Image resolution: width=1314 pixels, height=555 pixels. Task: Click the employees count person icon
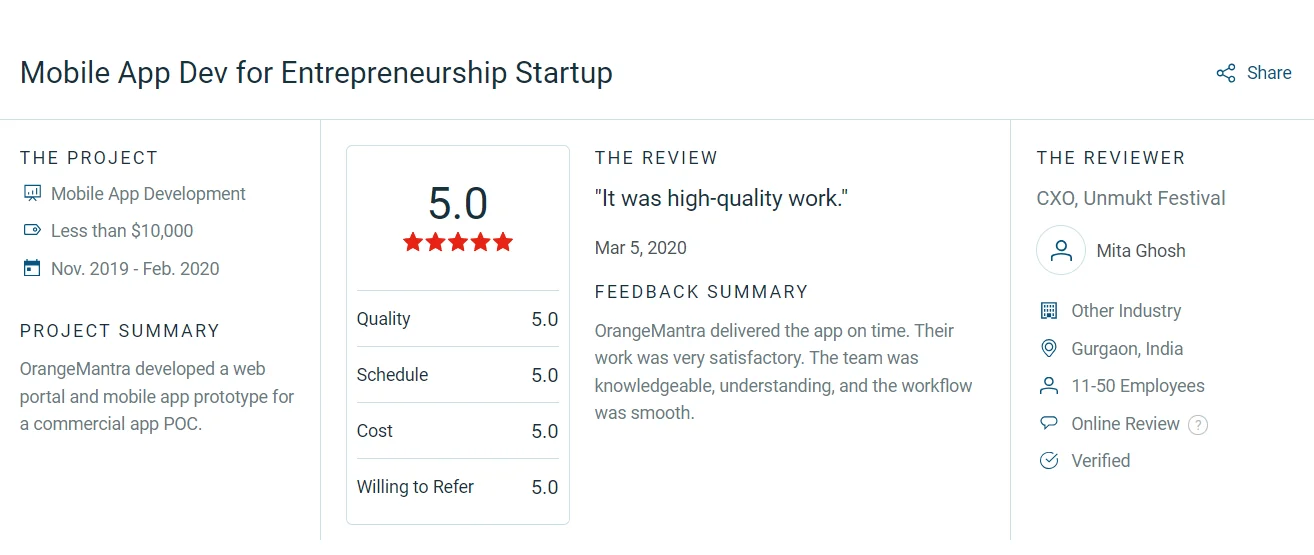(x=1049, y=386)
